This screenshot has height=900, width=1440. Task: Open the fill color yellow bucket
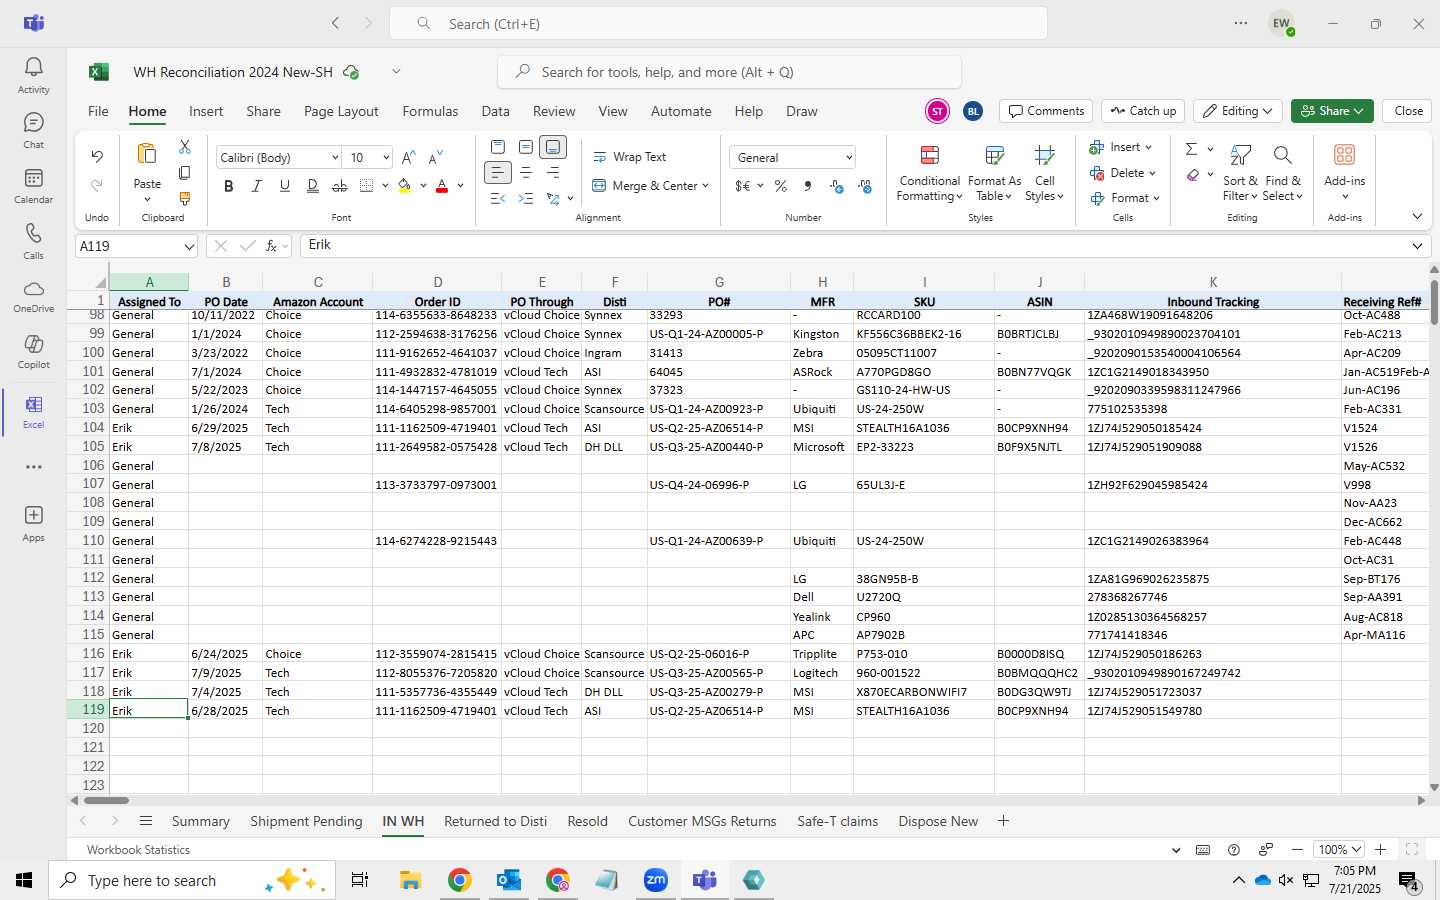point(405,186)
